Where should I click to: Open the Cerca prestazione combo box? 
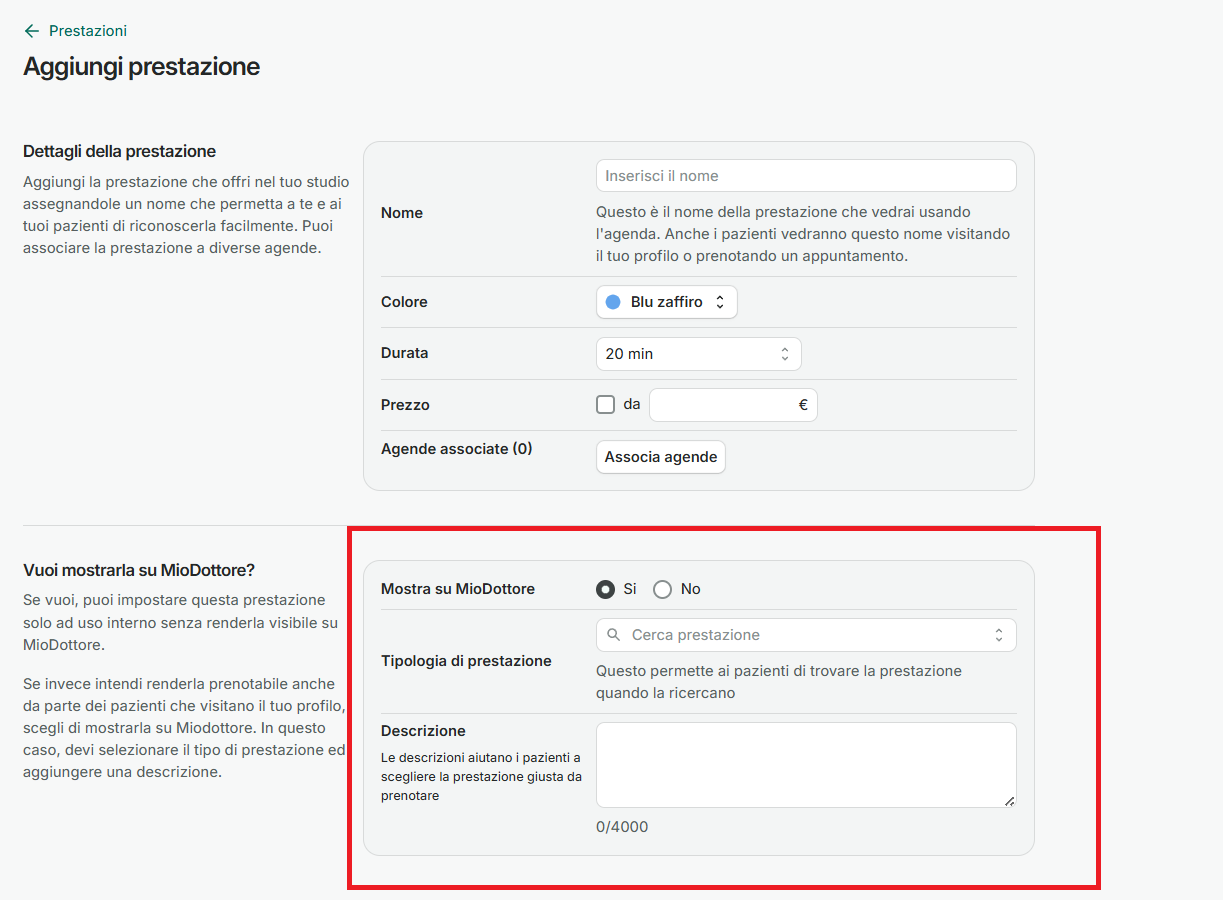pos(806,635)
